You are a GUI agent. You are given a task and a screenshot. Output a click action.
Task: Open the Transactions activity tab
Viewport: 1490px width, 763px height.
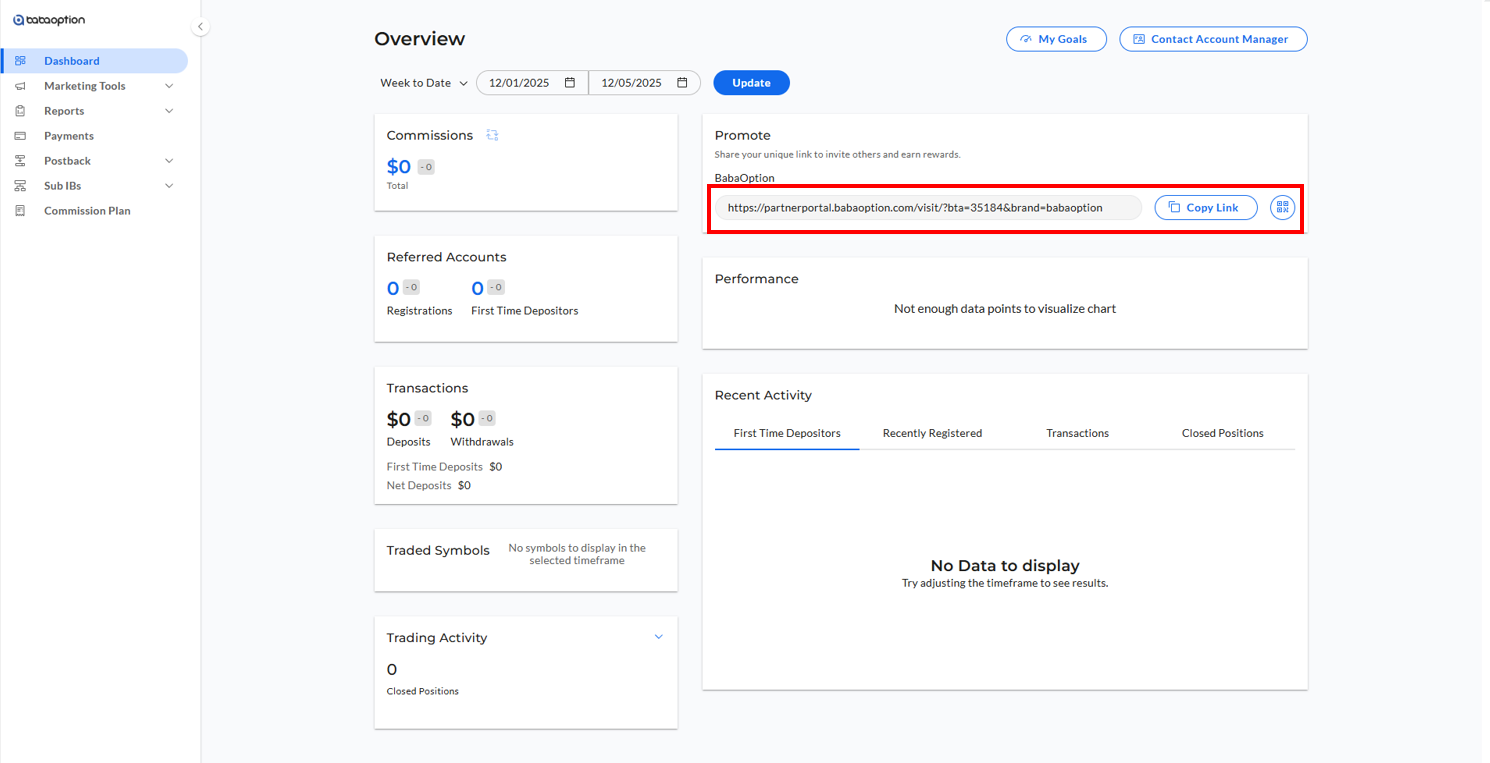pyautogui.click(x=1077, y=433)
